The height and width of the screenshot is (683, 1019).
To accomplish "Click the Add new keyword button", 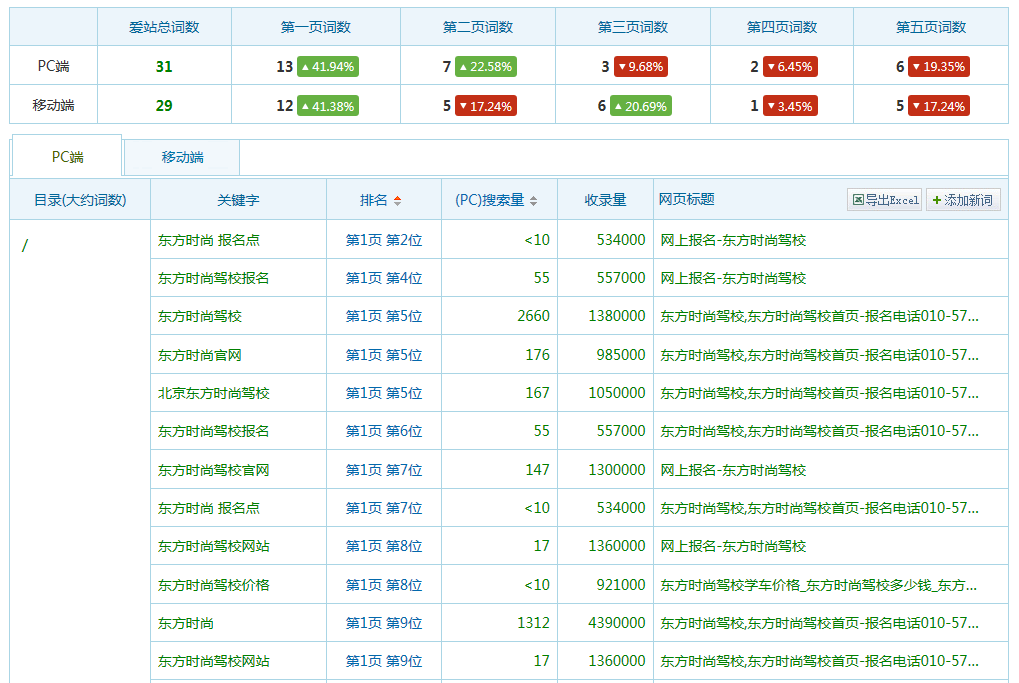I will (x=962, y=200).
